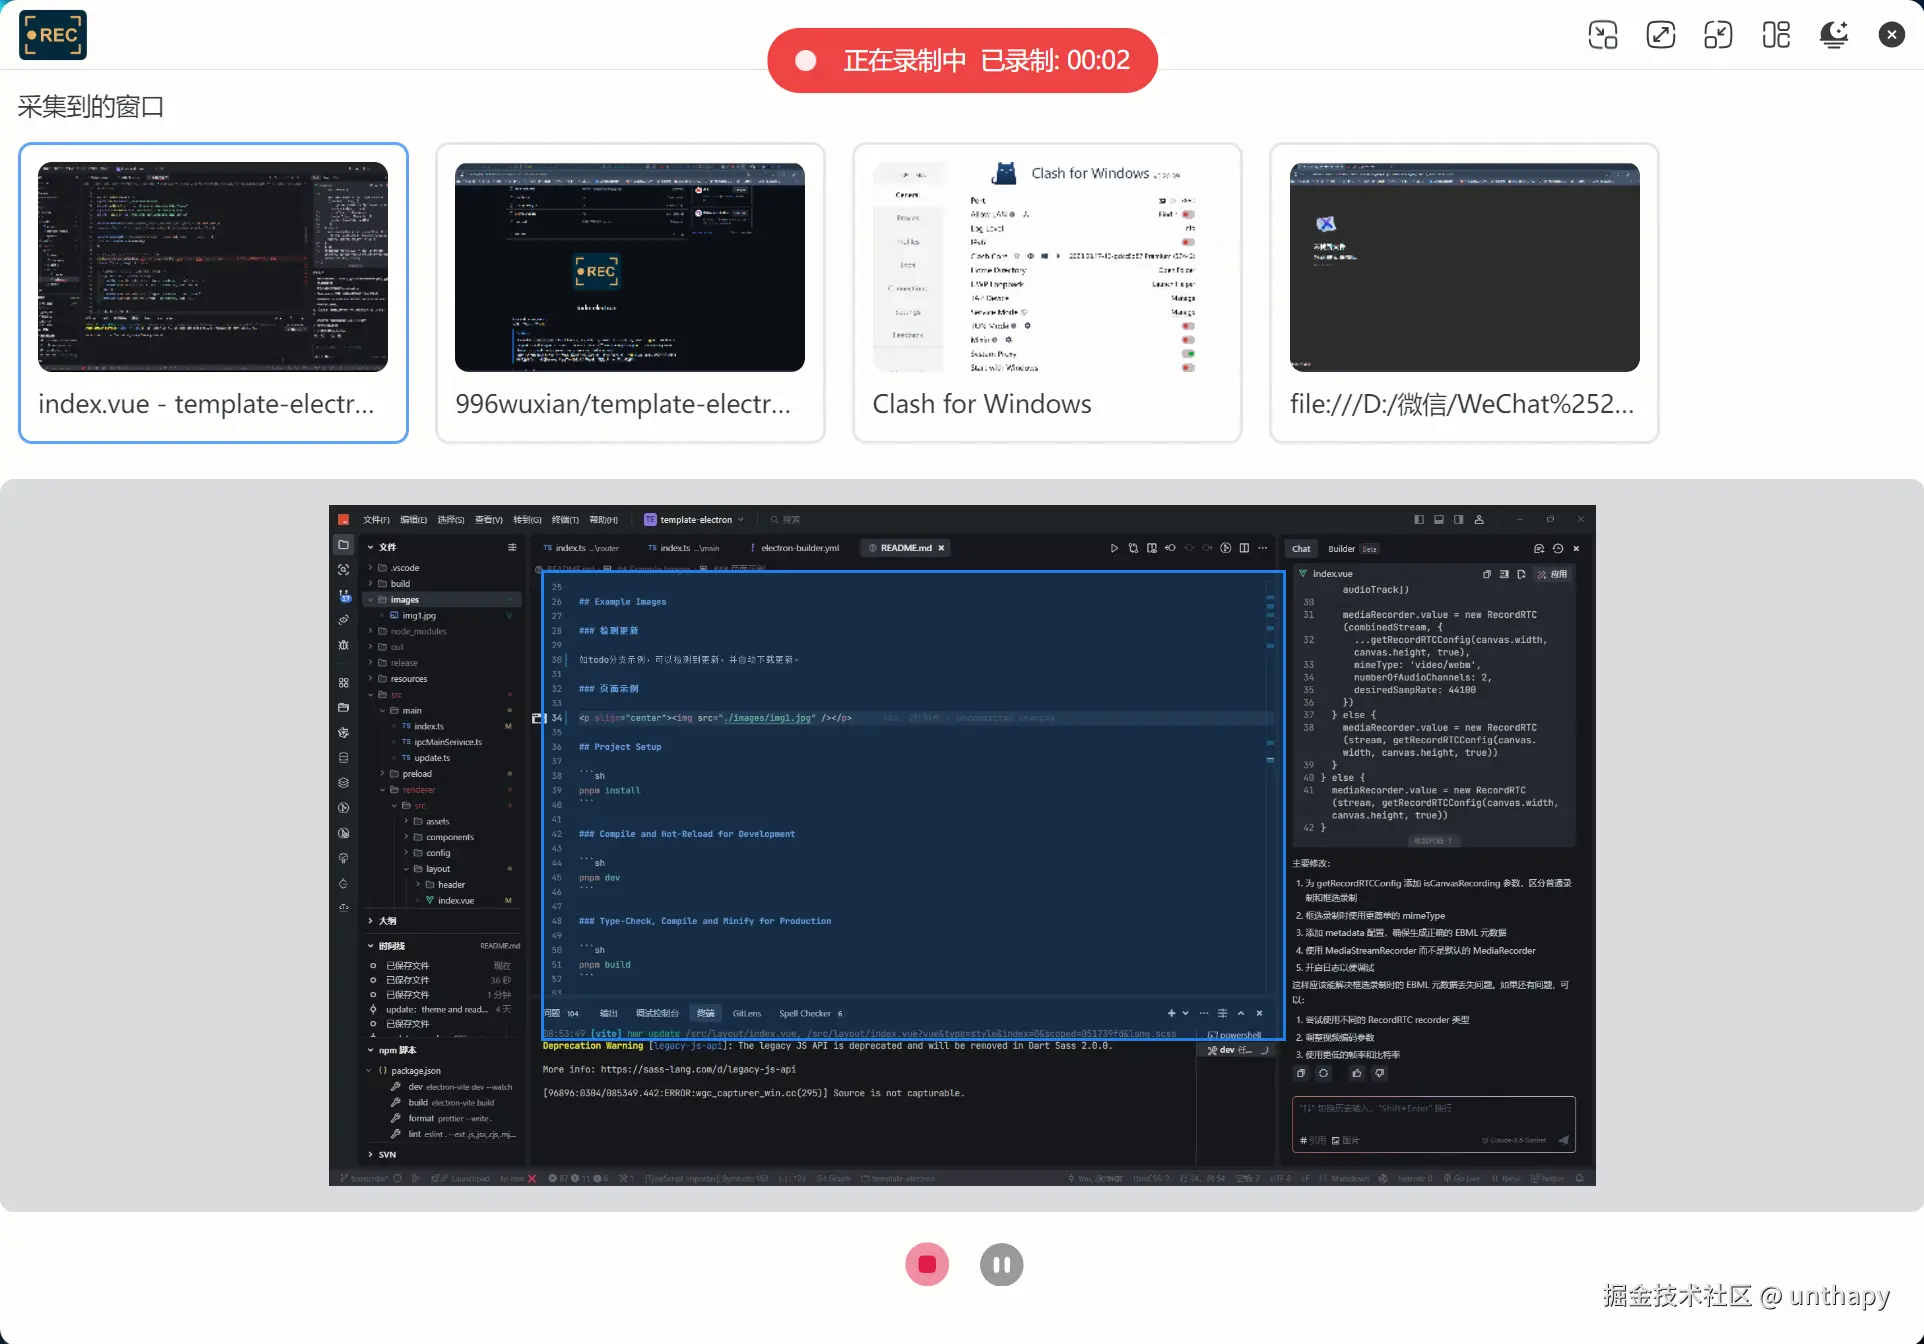The image size is (1924, 1344).
Task: Select the Clash for Windows window thumbnail
Action: (x=1047, y=292)
